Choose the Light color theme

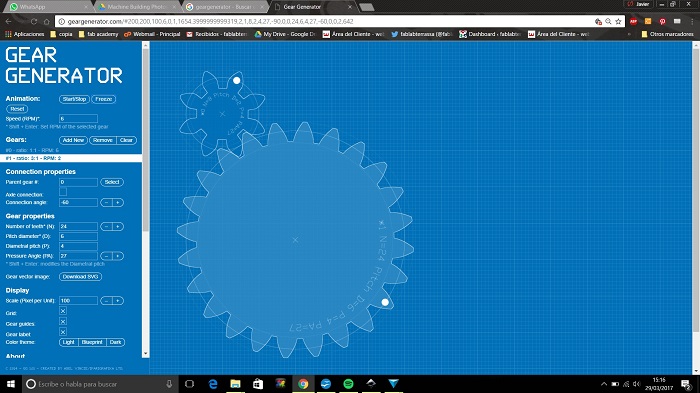69,342
